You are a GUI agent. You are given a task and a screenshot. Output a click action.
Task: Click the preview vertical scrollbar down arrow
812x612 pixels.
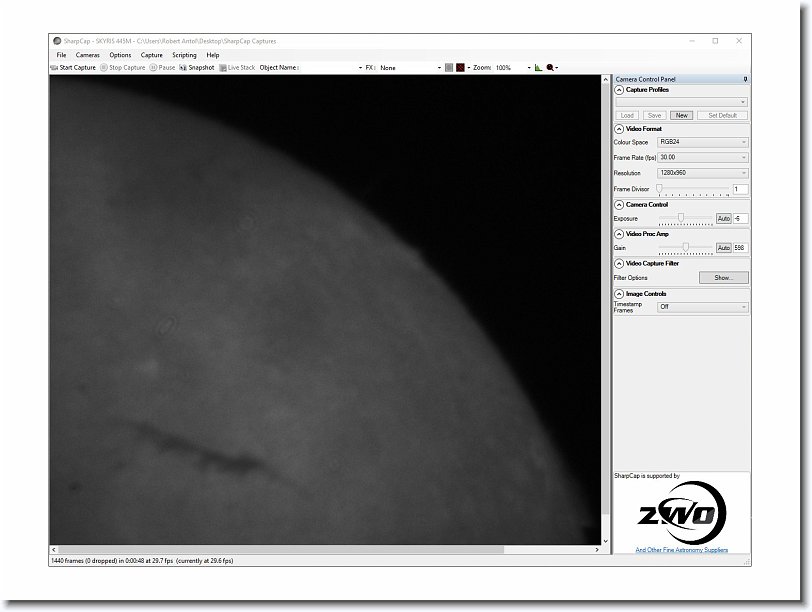coord(606,541)
